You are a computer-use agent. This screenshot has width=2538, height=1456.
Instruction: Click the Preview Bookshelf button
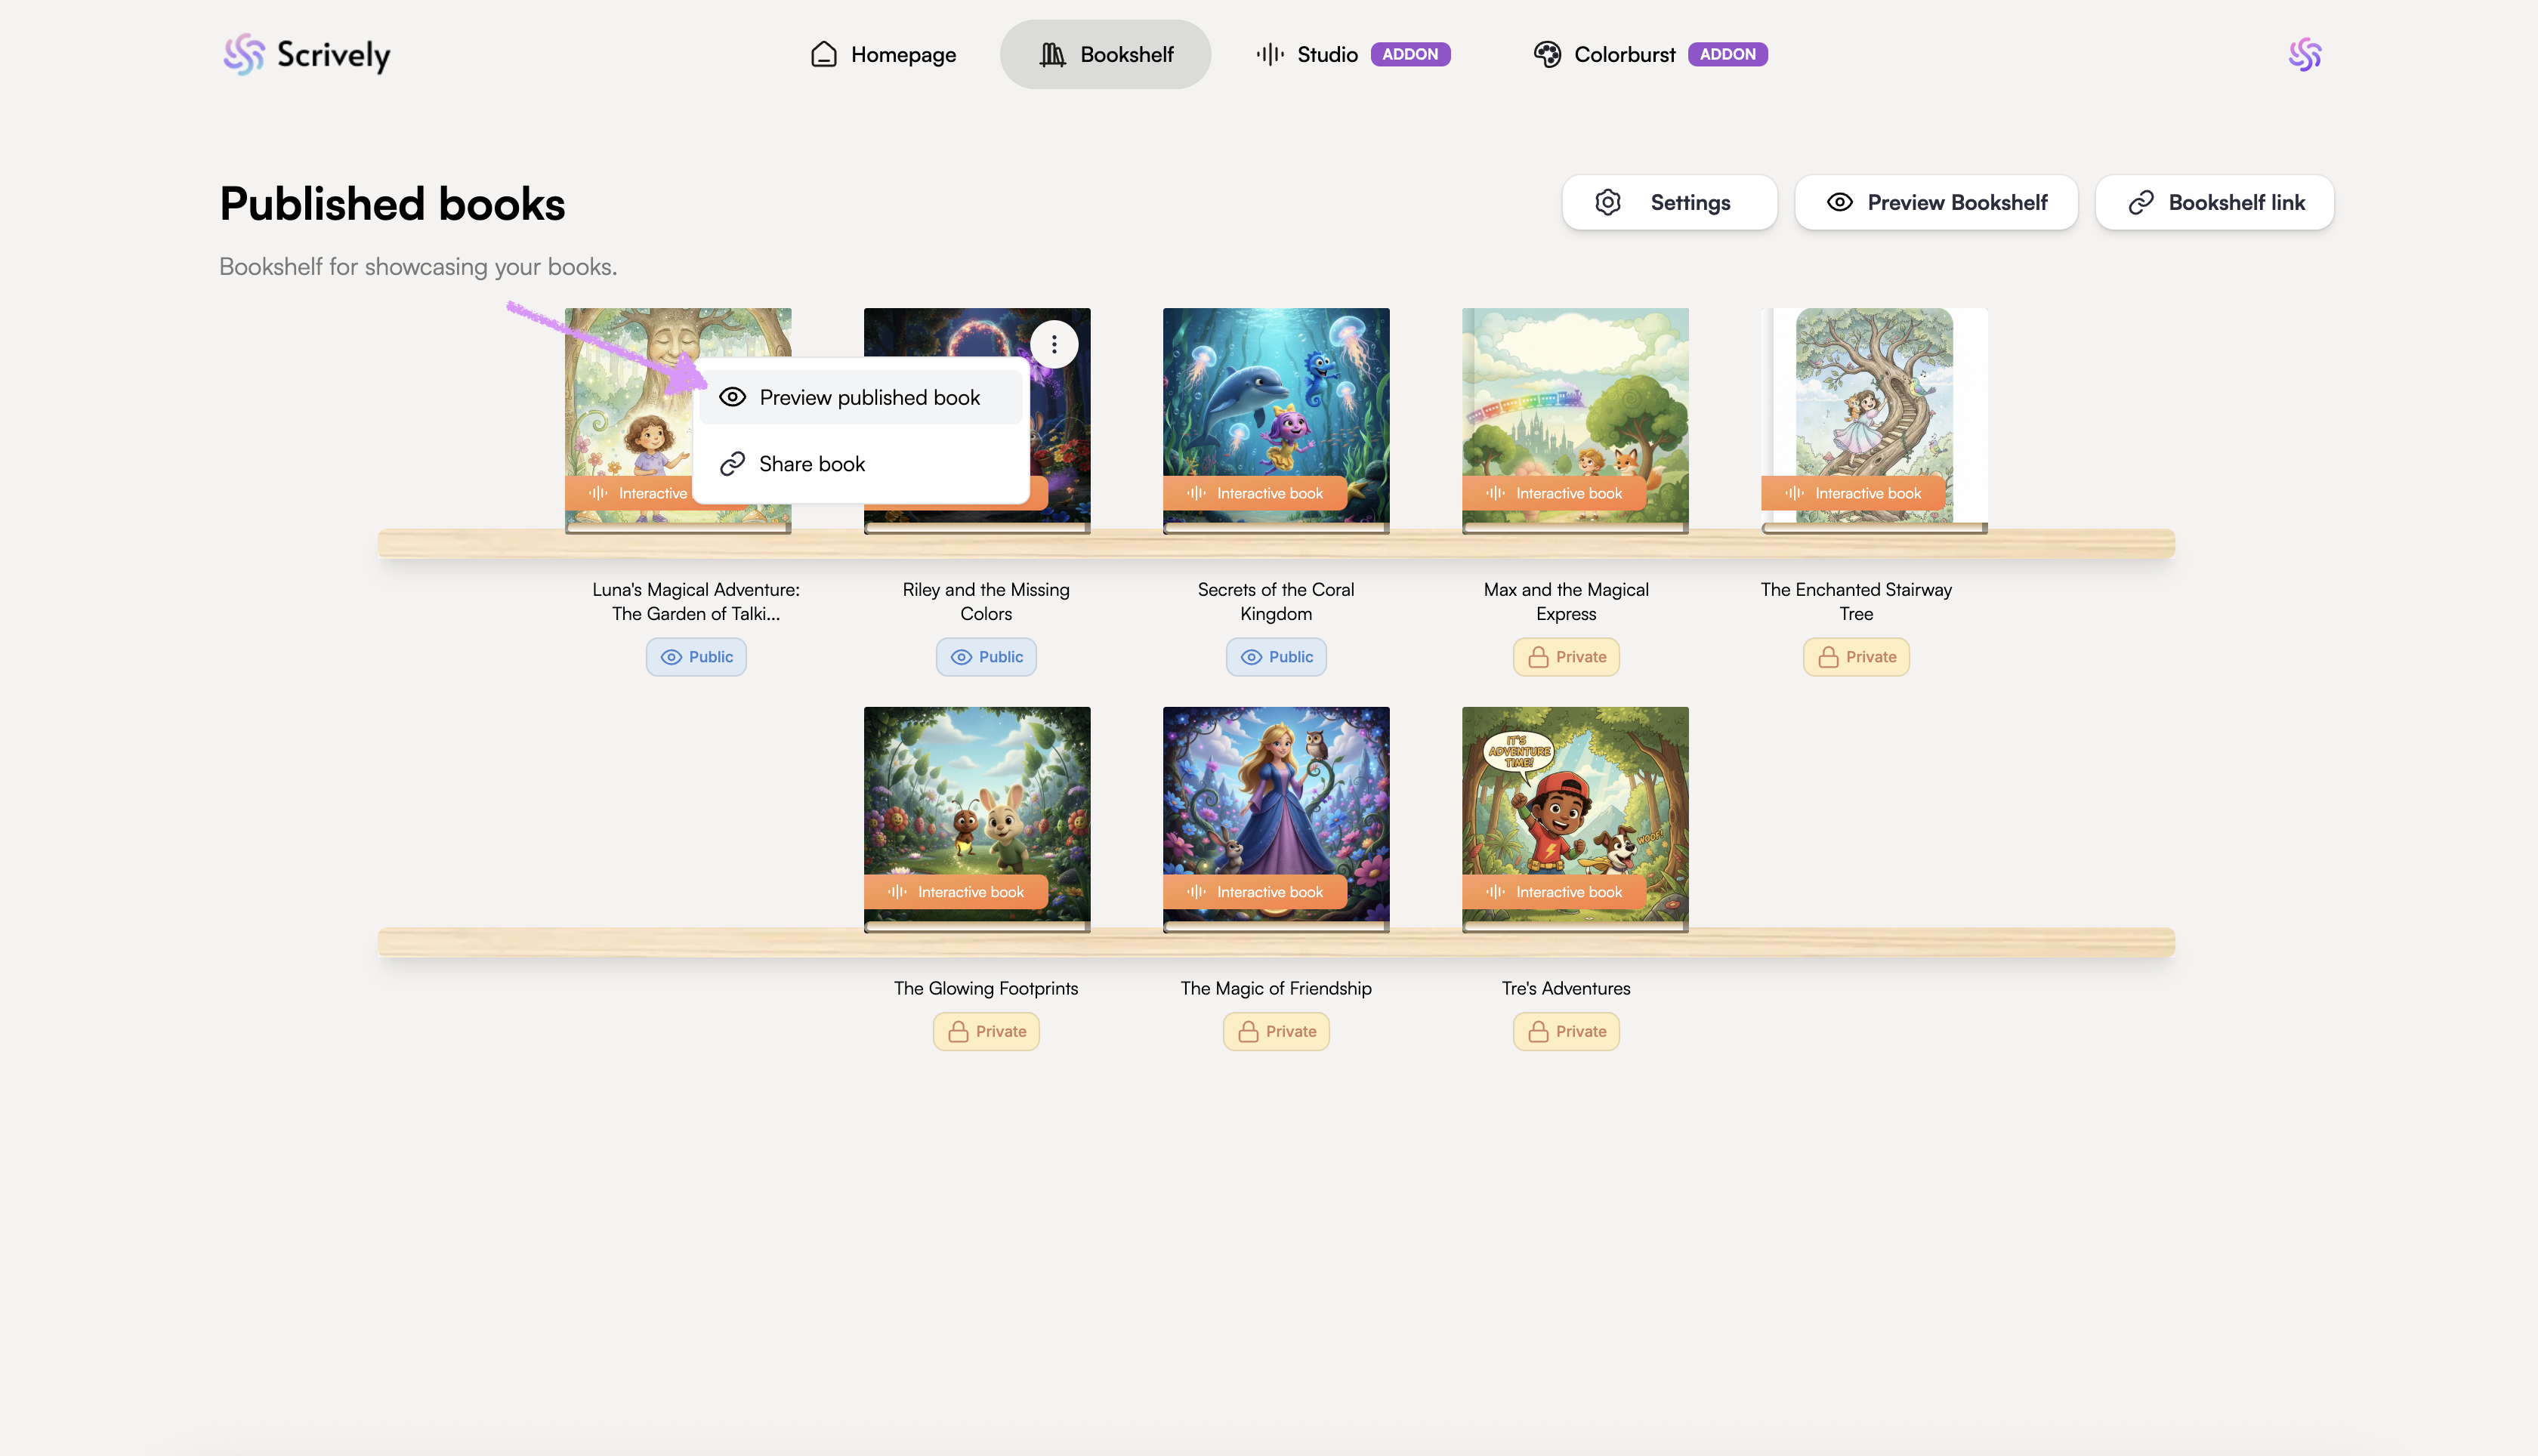1936,202
